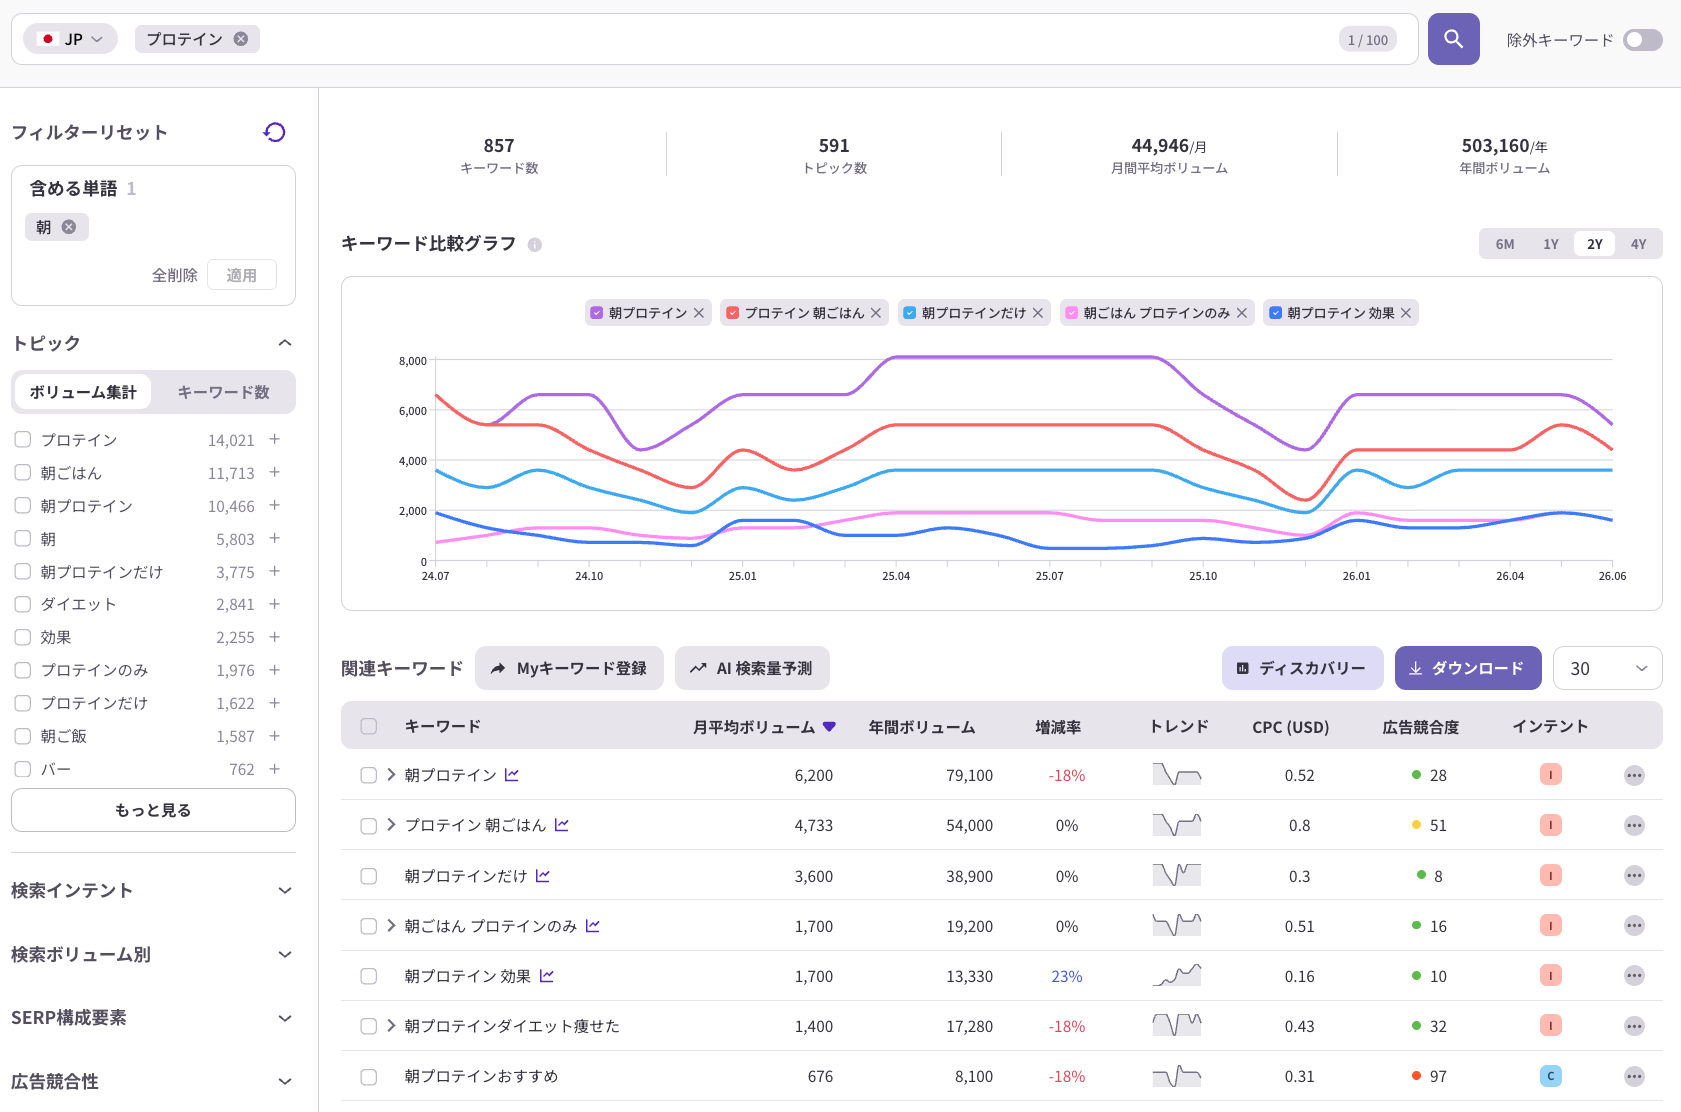Click the purple search magnifier button
1681x1112 pixels.
[x=1453, y=39]
